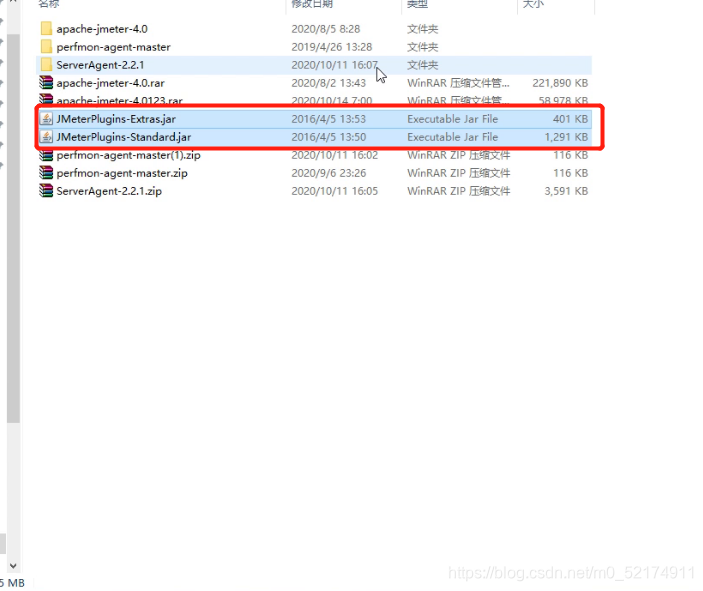
Task: Select file name ServerAgent-2.2.1 folder
Action: 100,65
